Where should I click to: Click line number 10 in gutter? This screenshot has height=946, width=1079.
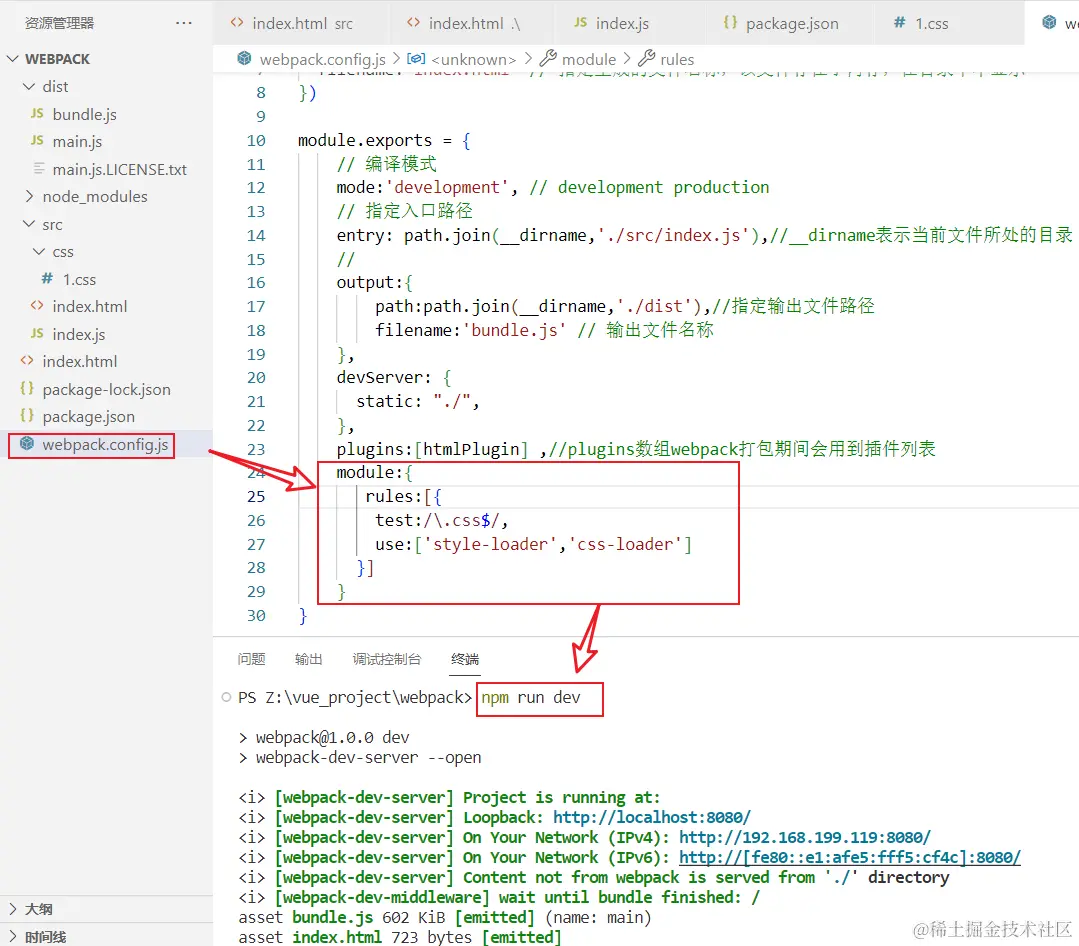pyautogui.click(x=256, y=141)
